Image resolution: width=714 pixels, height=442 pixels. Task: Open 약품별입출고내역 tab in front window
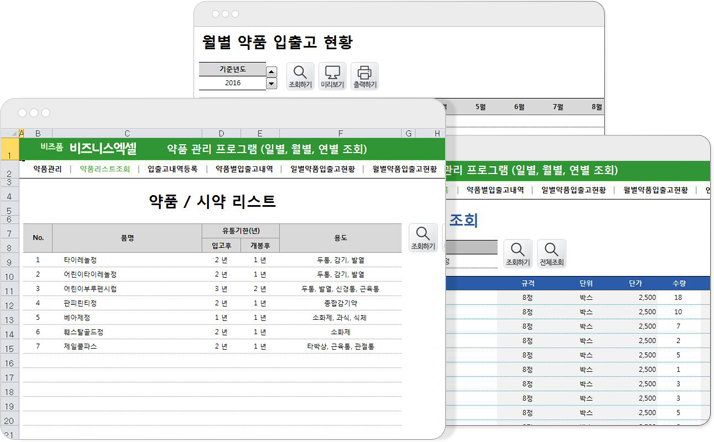point(244,170)
